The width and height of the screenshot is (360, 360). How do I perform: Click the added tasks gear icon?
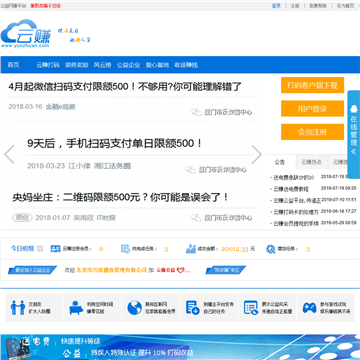(270, 249)
